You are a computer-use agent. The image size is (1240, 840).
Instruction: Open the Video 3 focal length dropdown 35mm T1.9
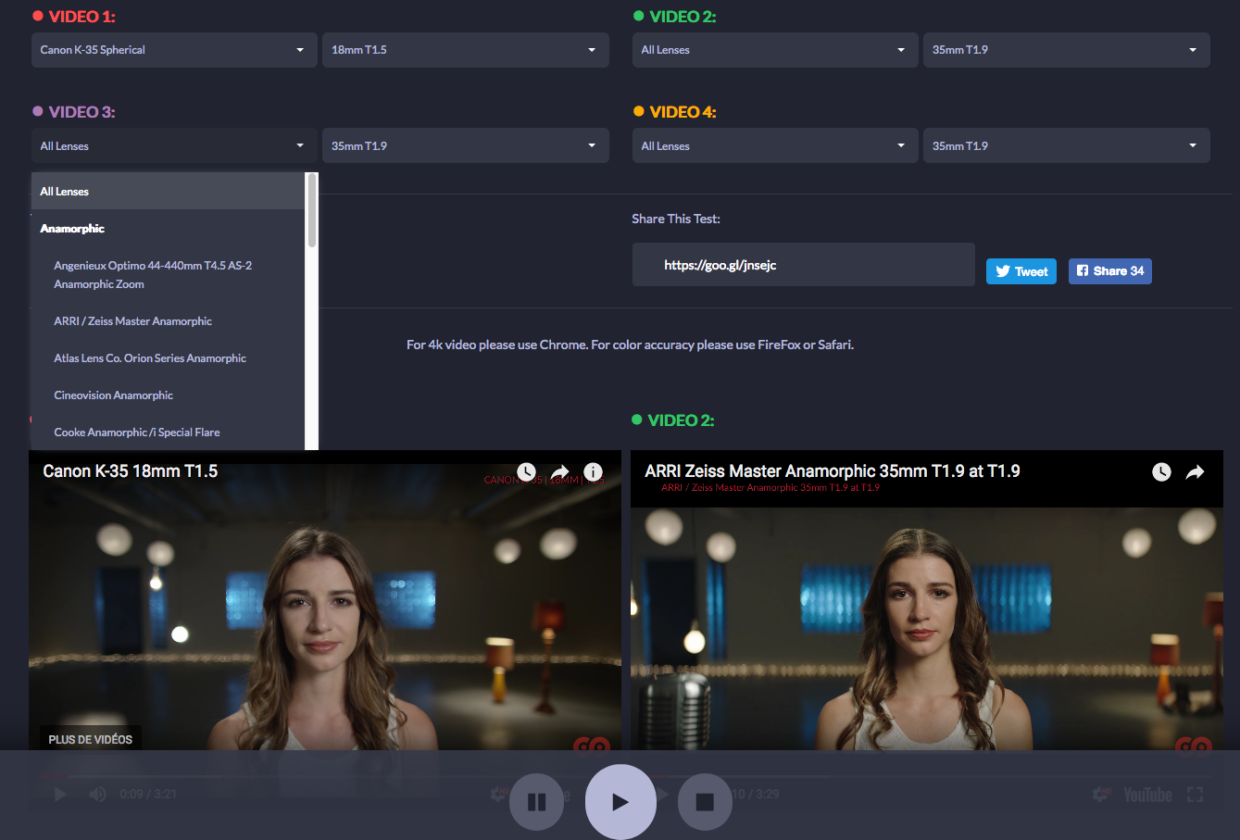(465, 146)
